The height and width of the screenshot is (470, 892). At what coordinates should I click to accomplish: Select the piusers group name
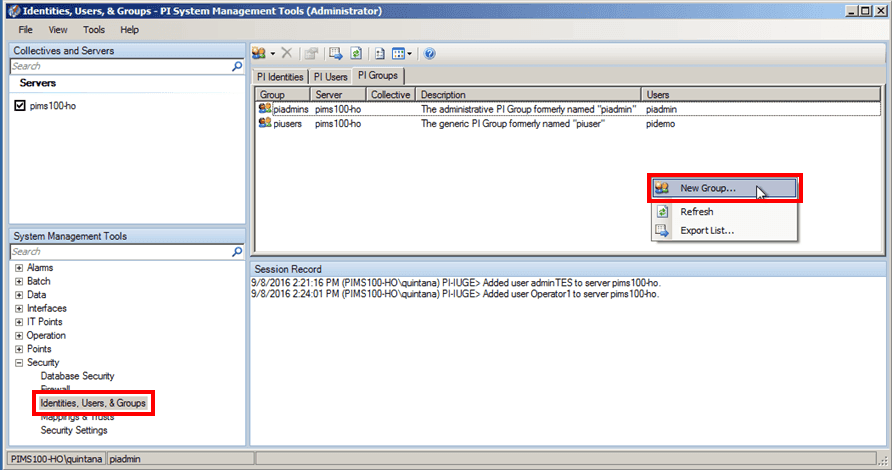pyautogui.click(x=287, y=123)
